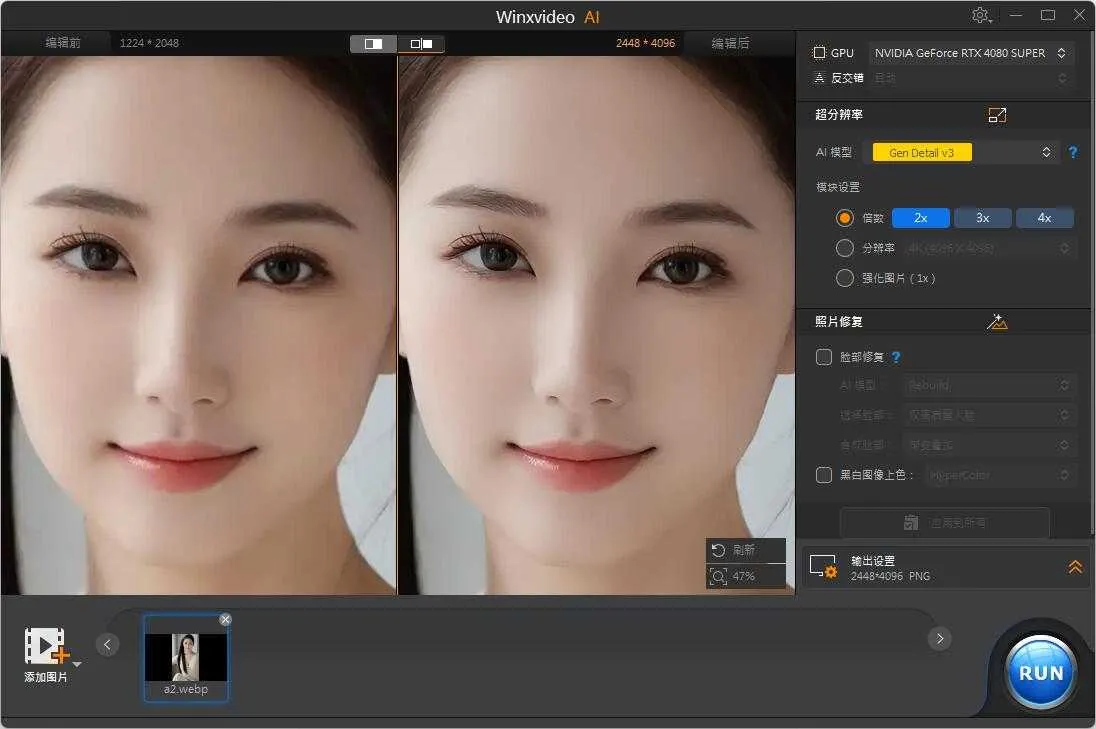The height and width of the screenshot is (729, 1096).
Task: Choose the 2x scale button
Action: click(921, 218)
